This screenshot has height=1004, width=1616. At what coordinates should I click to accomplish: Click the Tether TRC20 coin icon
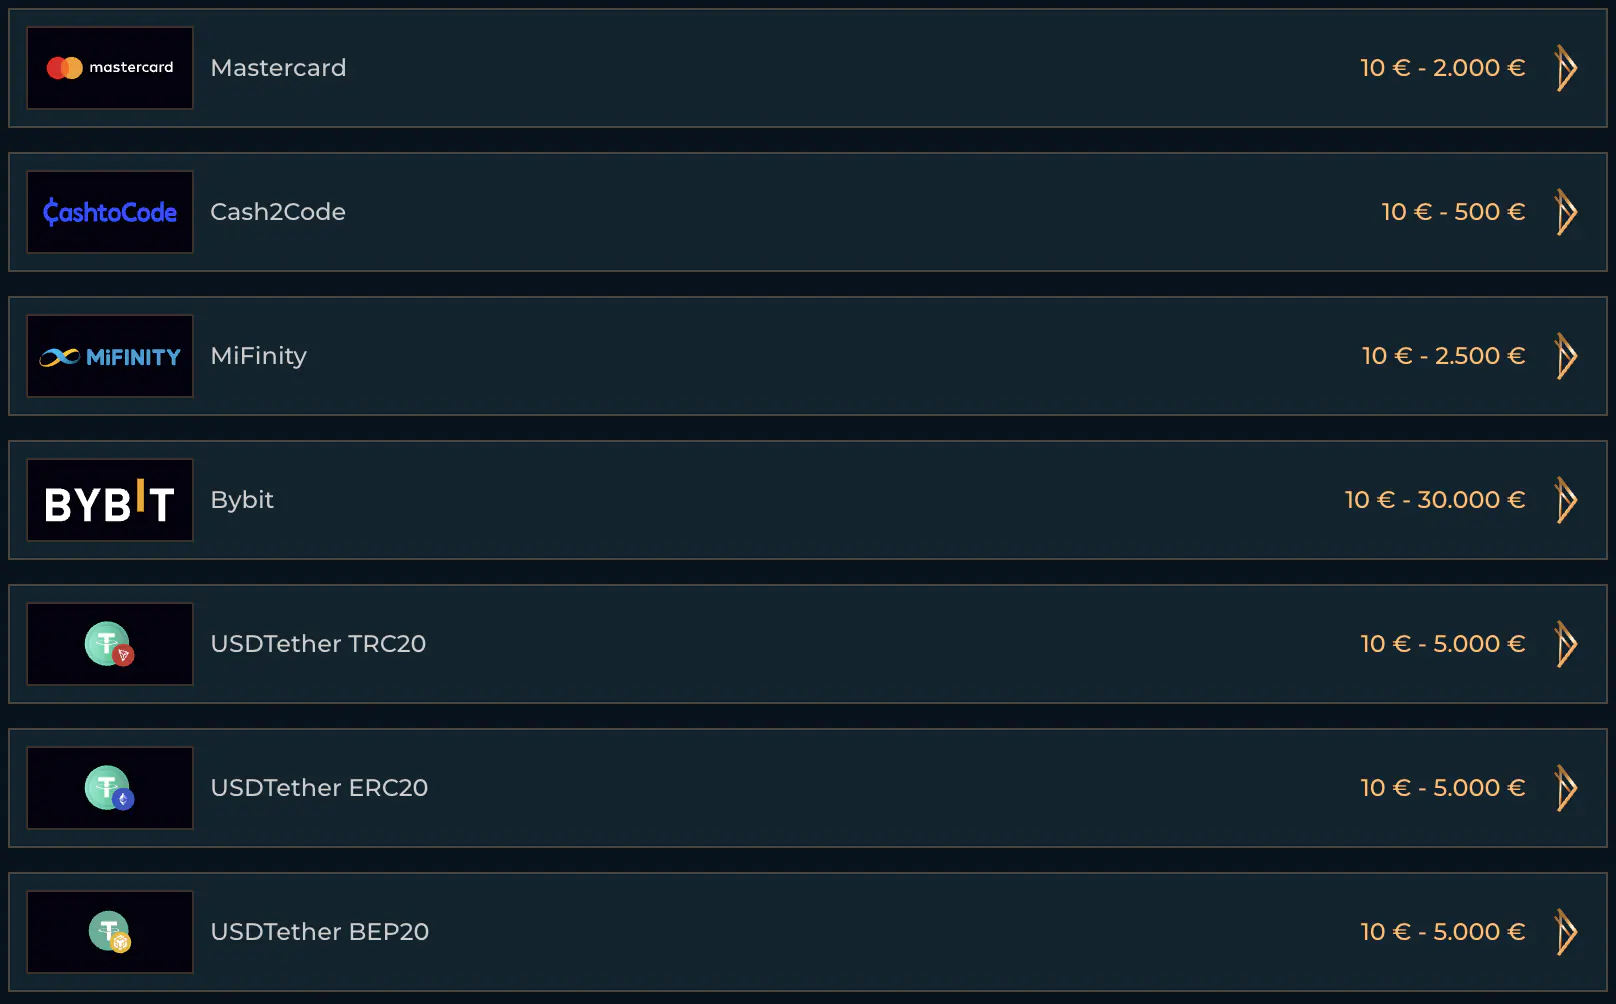[x=110, y=644]
